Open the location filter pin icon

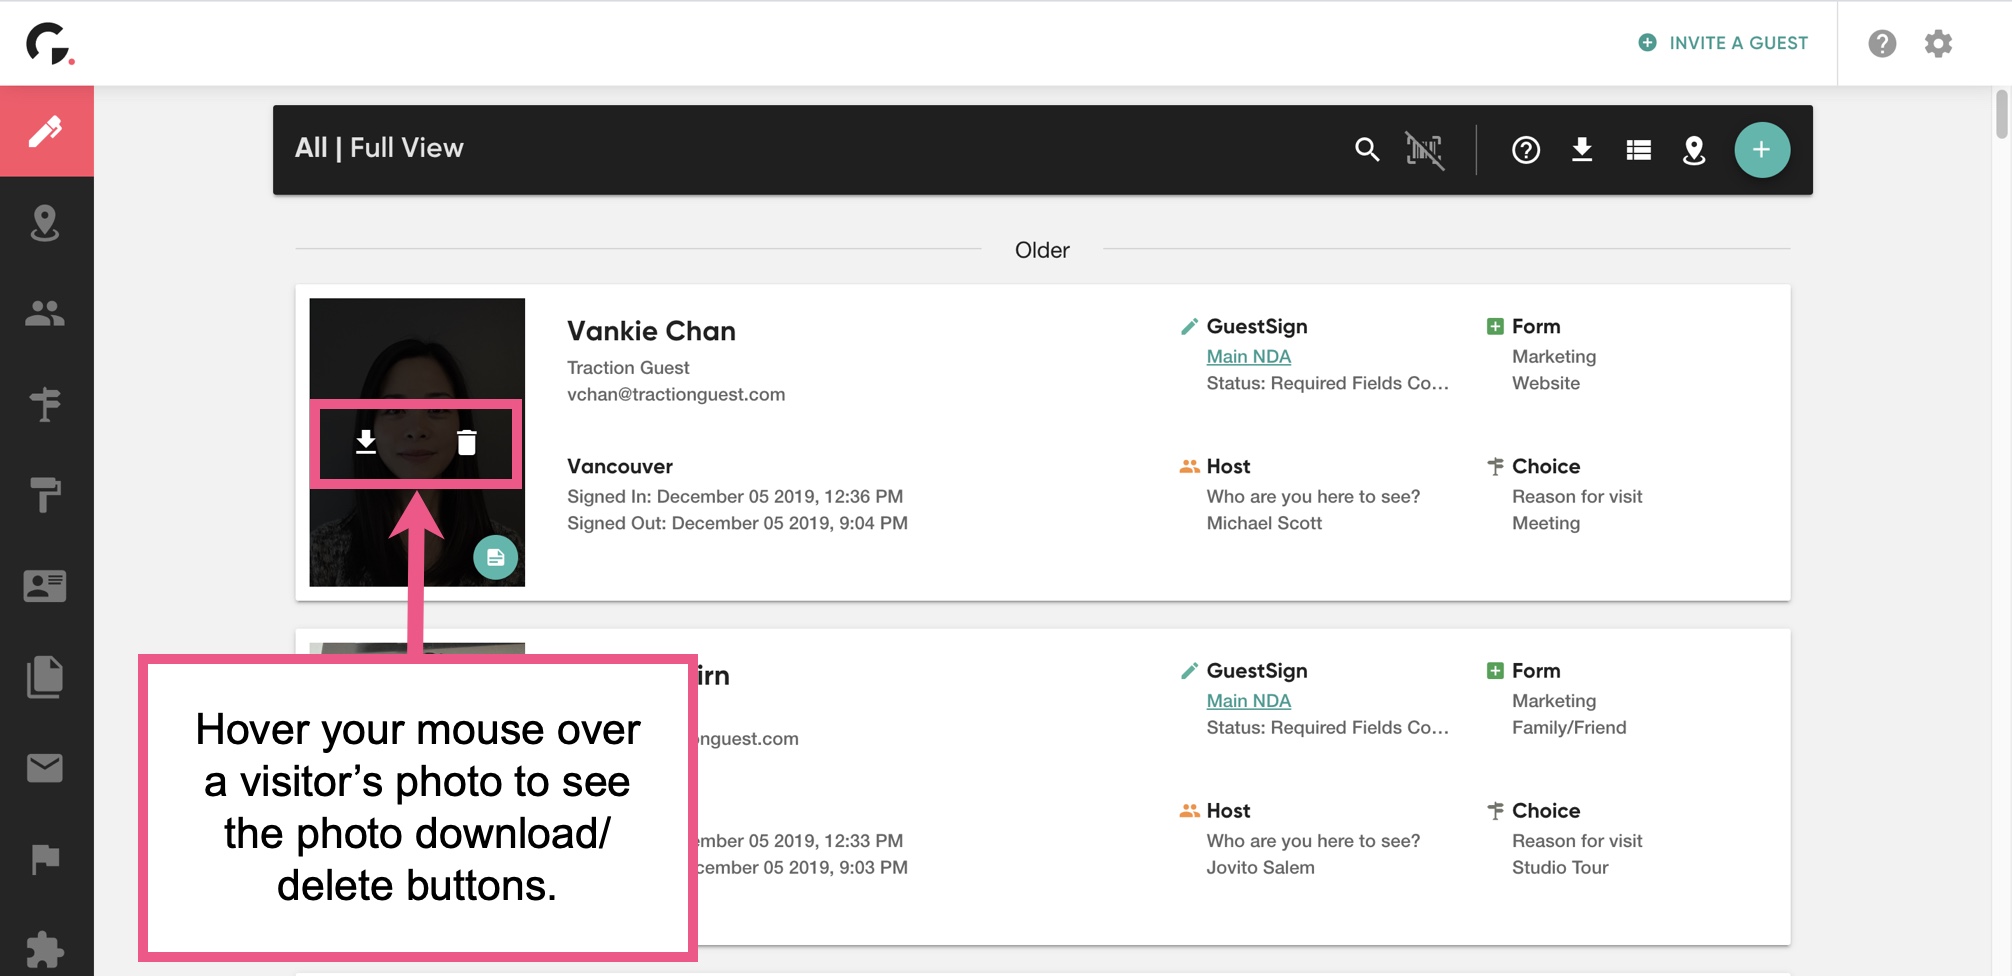click(x=1694, y=150)
